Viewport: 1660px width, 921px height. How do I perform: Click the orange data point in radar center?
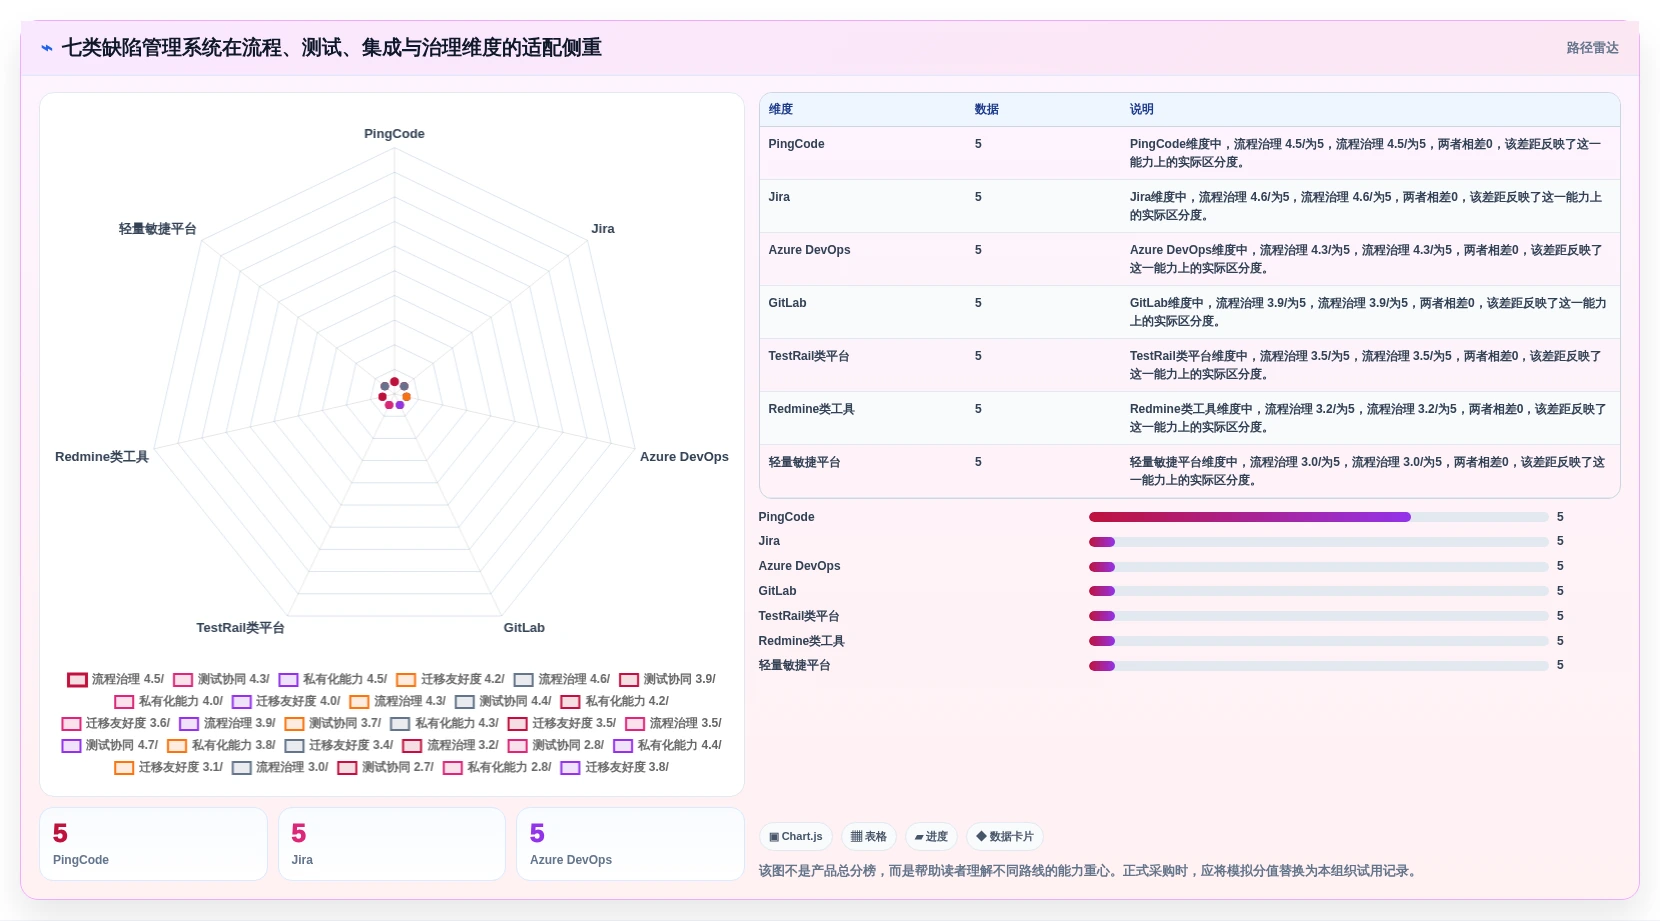407,397
